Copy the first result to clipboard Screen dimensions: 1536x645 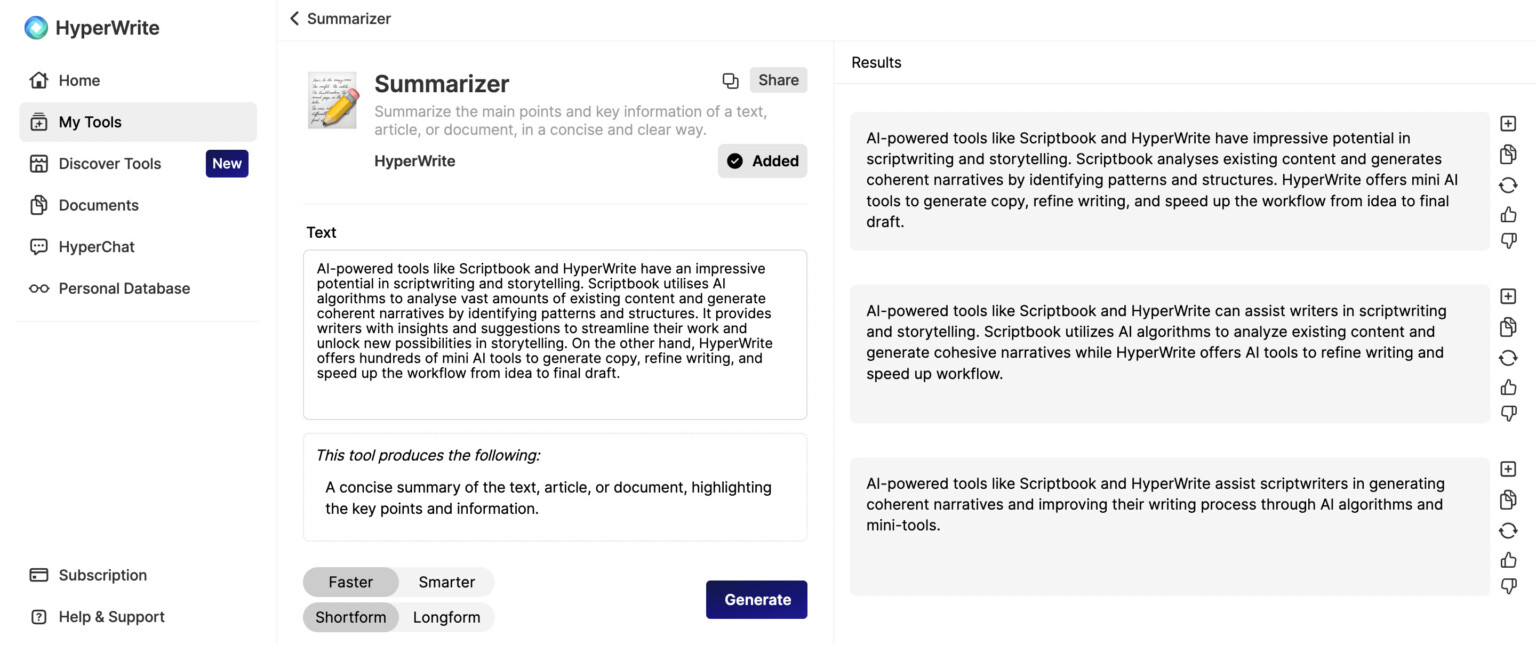[1508, 154]
